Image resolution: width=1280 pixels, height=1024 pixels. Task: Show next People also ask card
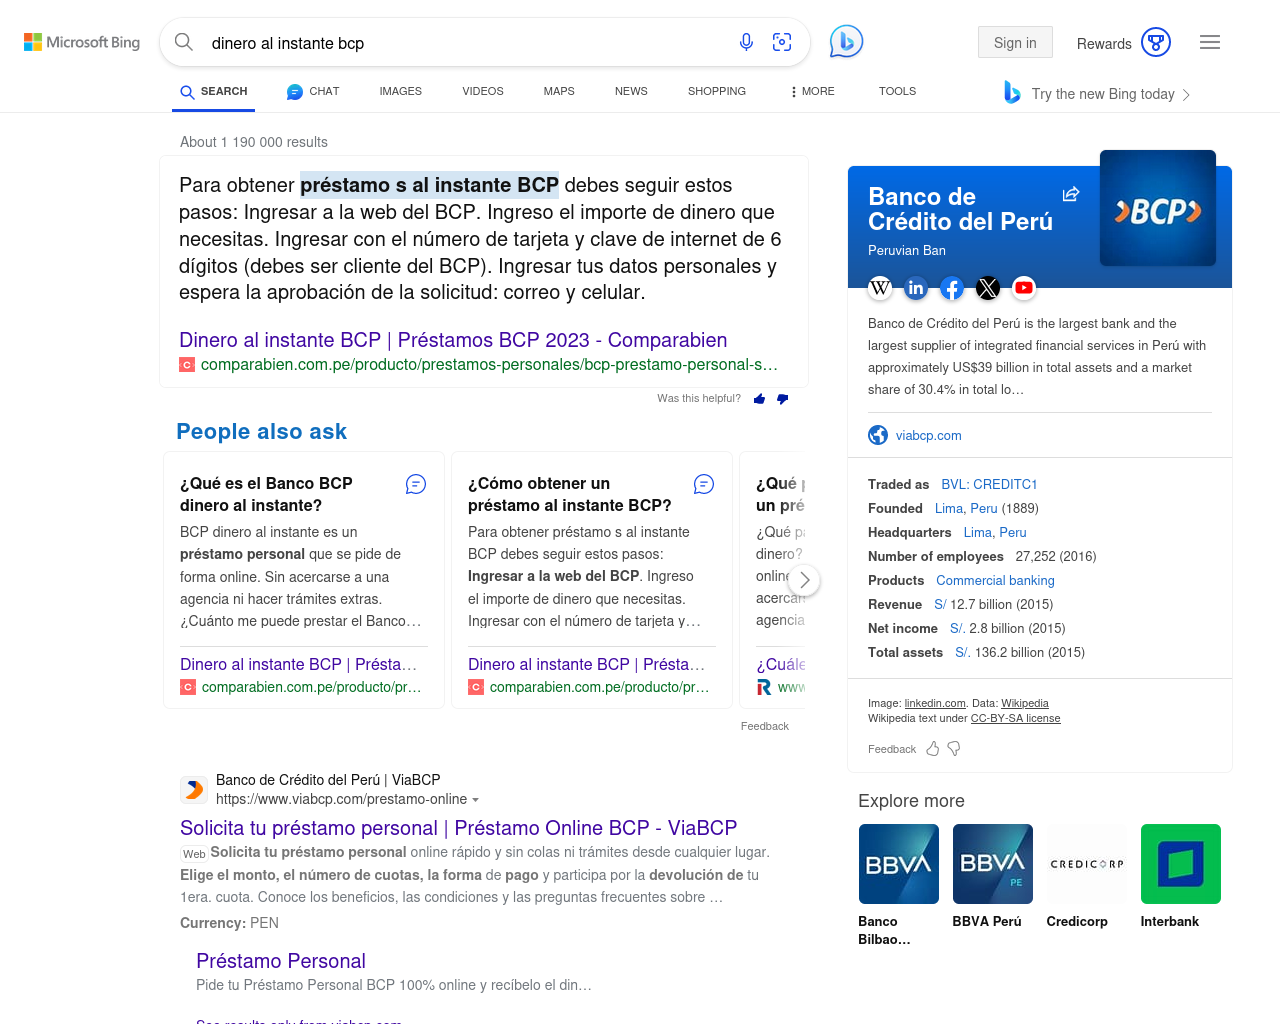804,580
